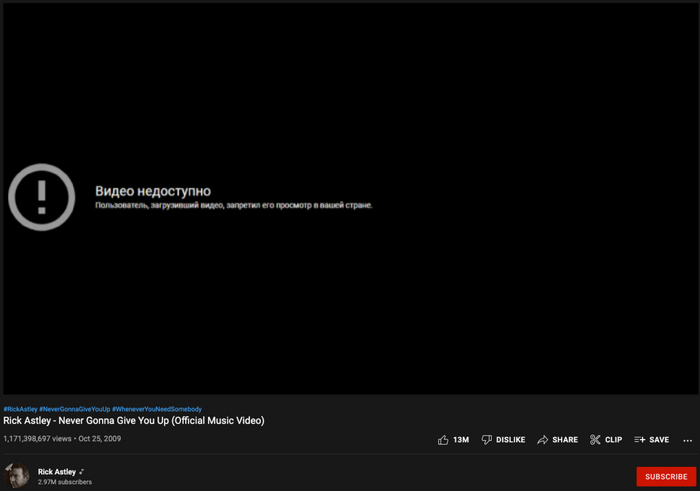Screen dimensions: 700x491
Task: Click the DISLIKE text label
Action: pos(510,440)
